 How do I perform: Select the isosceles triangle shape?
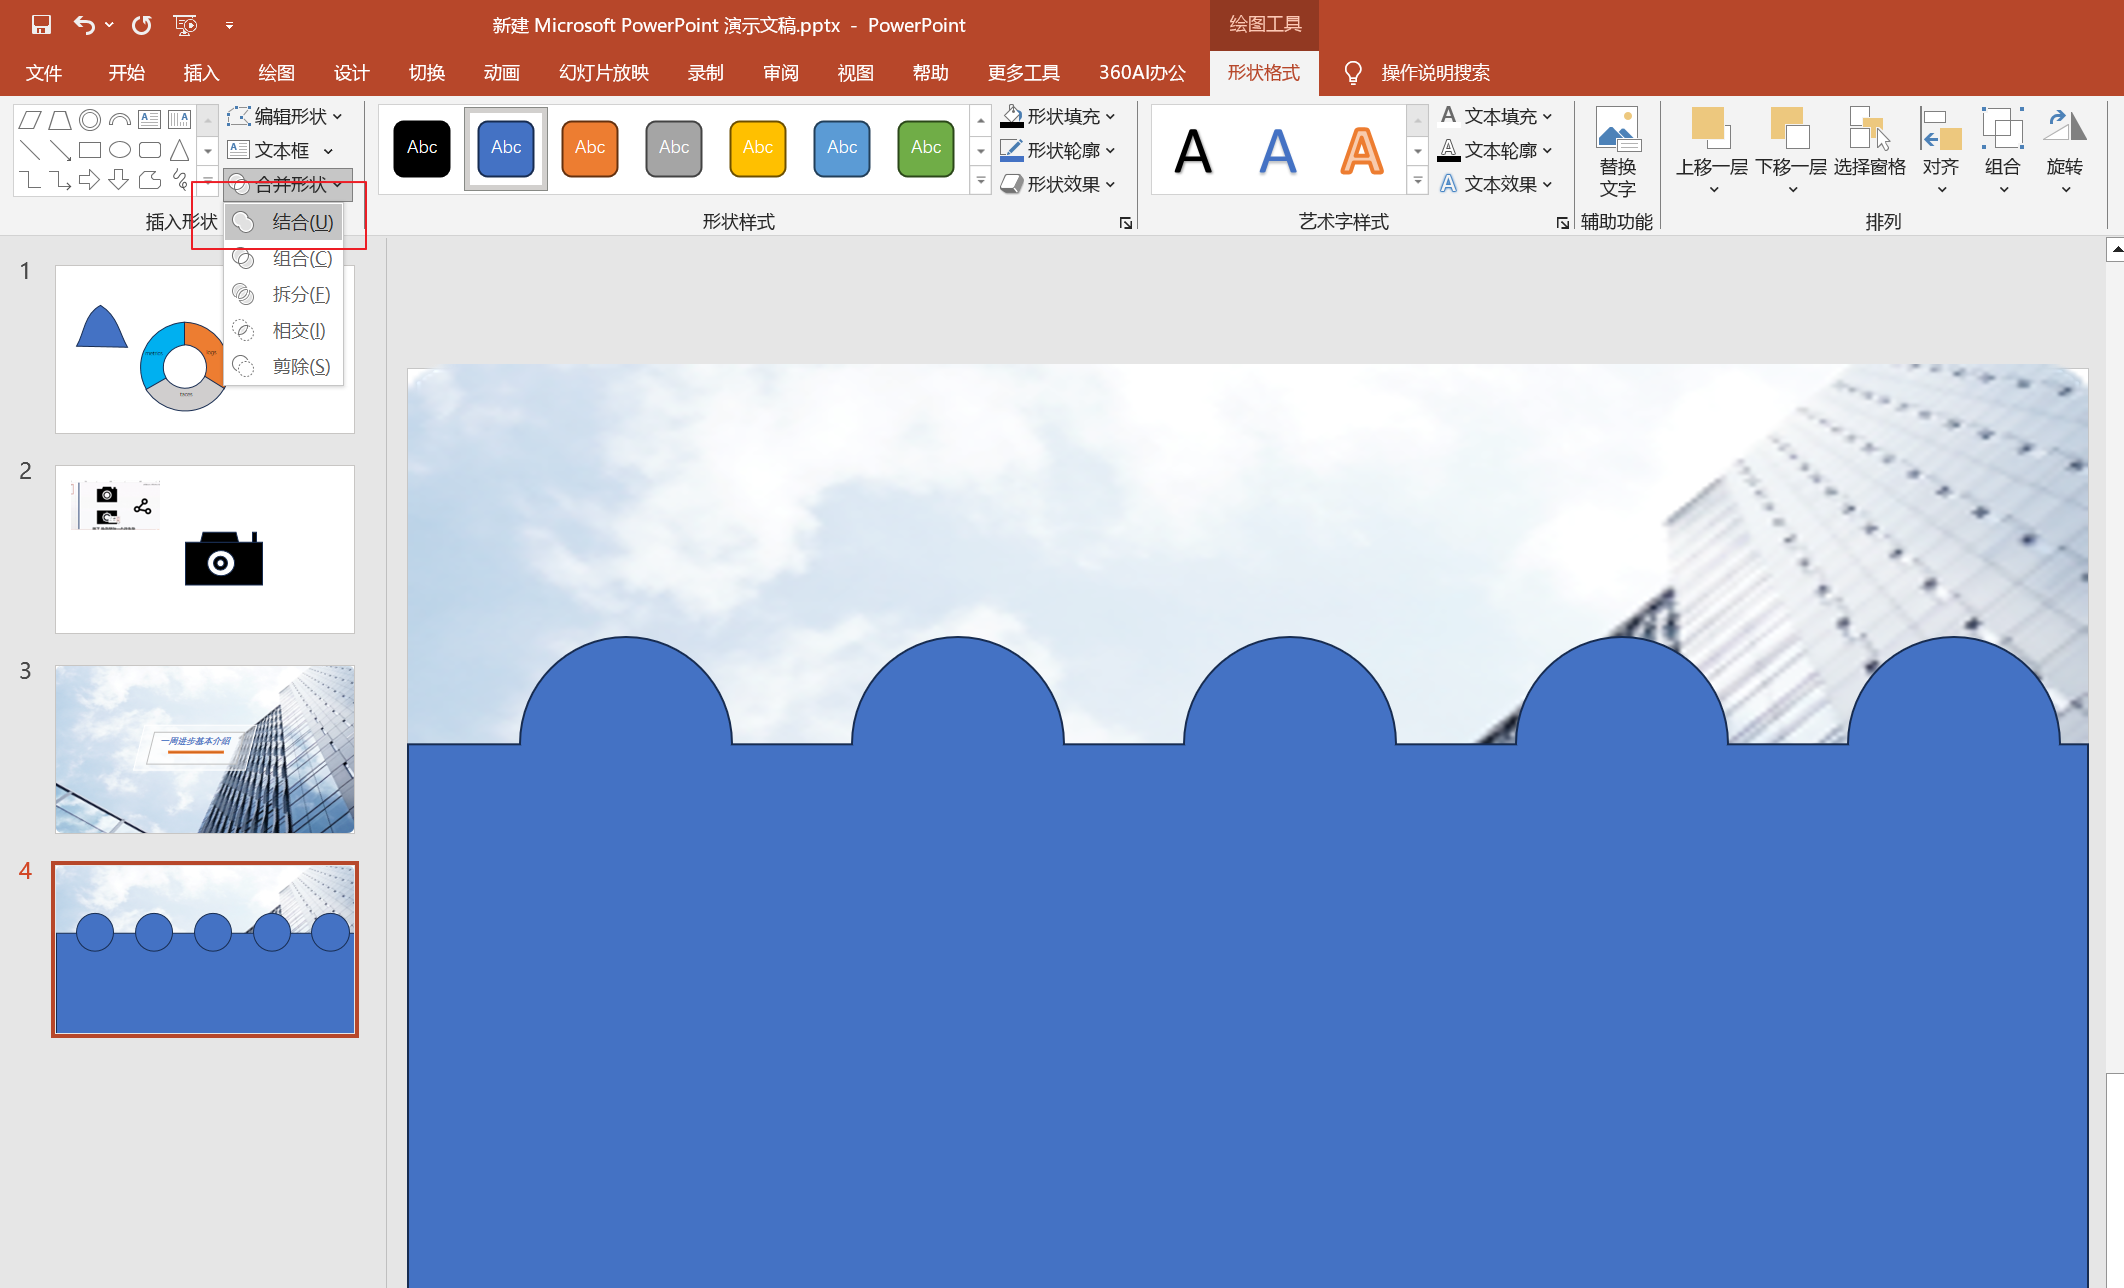point(180,150)
